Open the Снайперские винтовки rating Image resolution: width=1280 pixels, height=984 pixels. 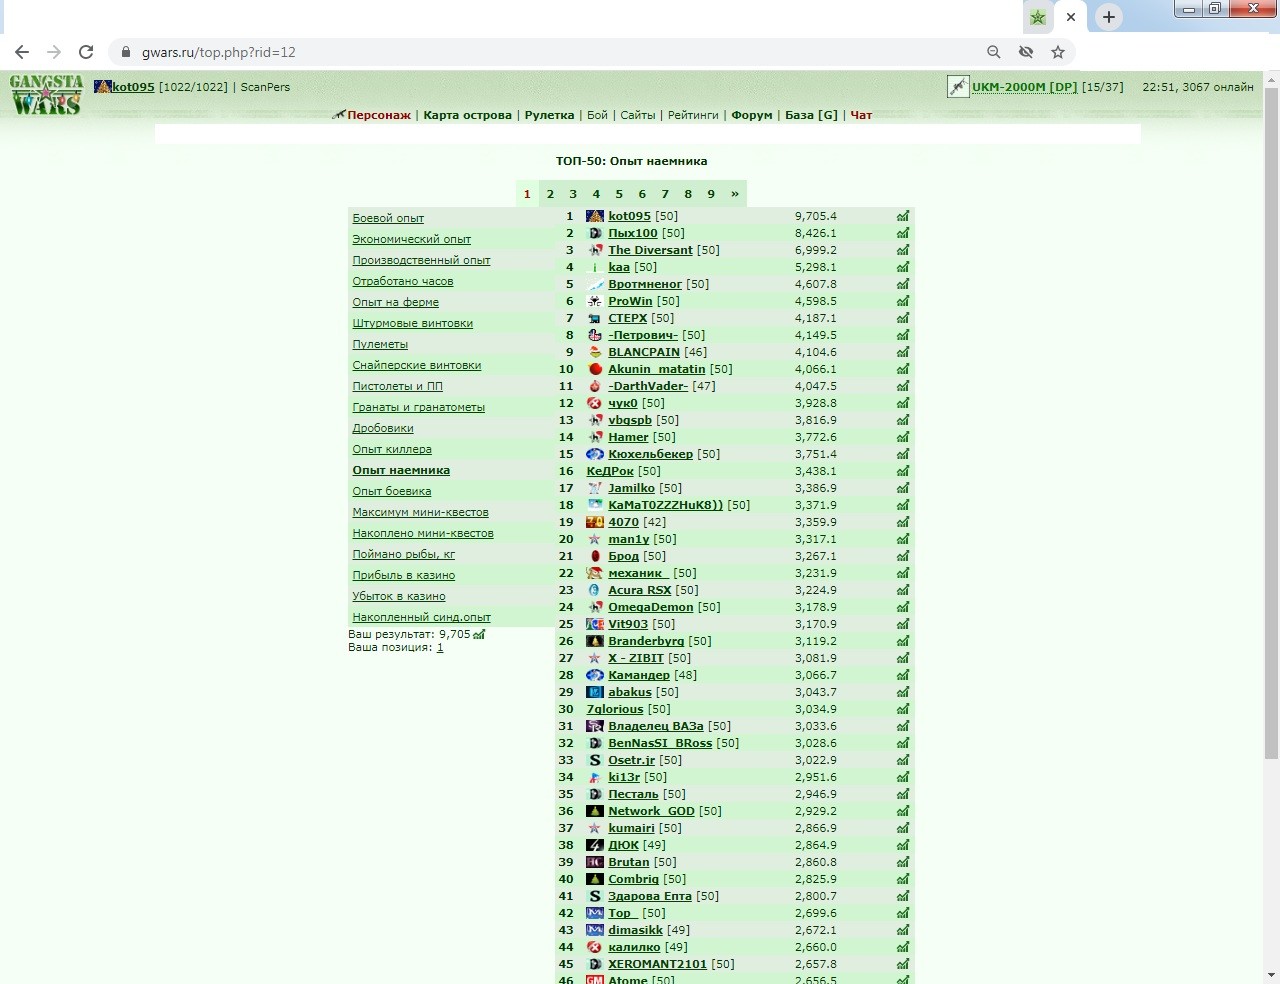coord(416,365)
